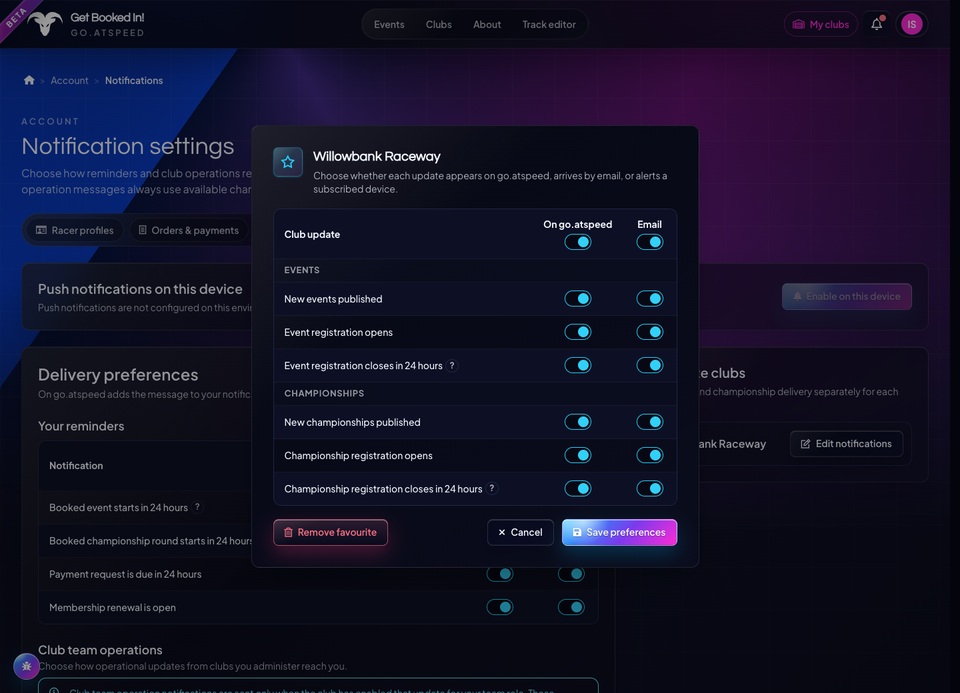
Task: Toggle Event registration opens Email switch
Action: point(649,332)
